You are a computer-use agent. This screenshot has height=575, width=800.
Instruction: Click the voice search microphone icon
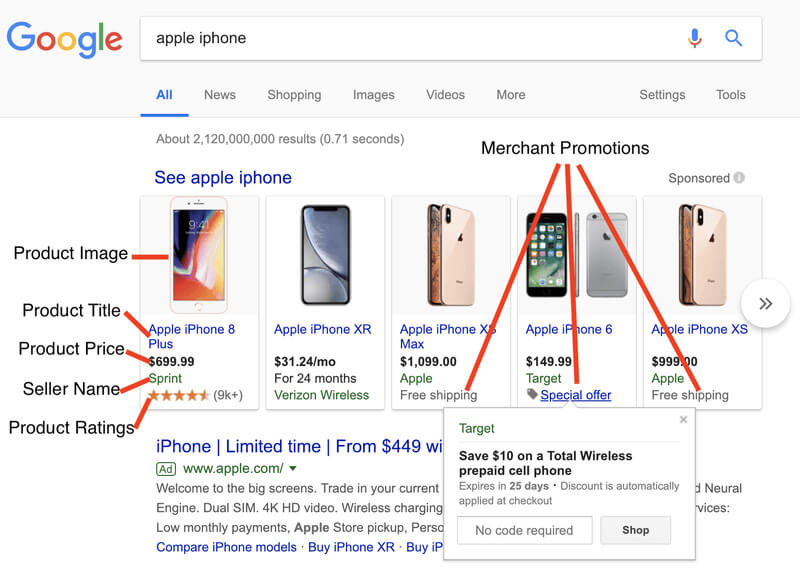click(695, 38)
